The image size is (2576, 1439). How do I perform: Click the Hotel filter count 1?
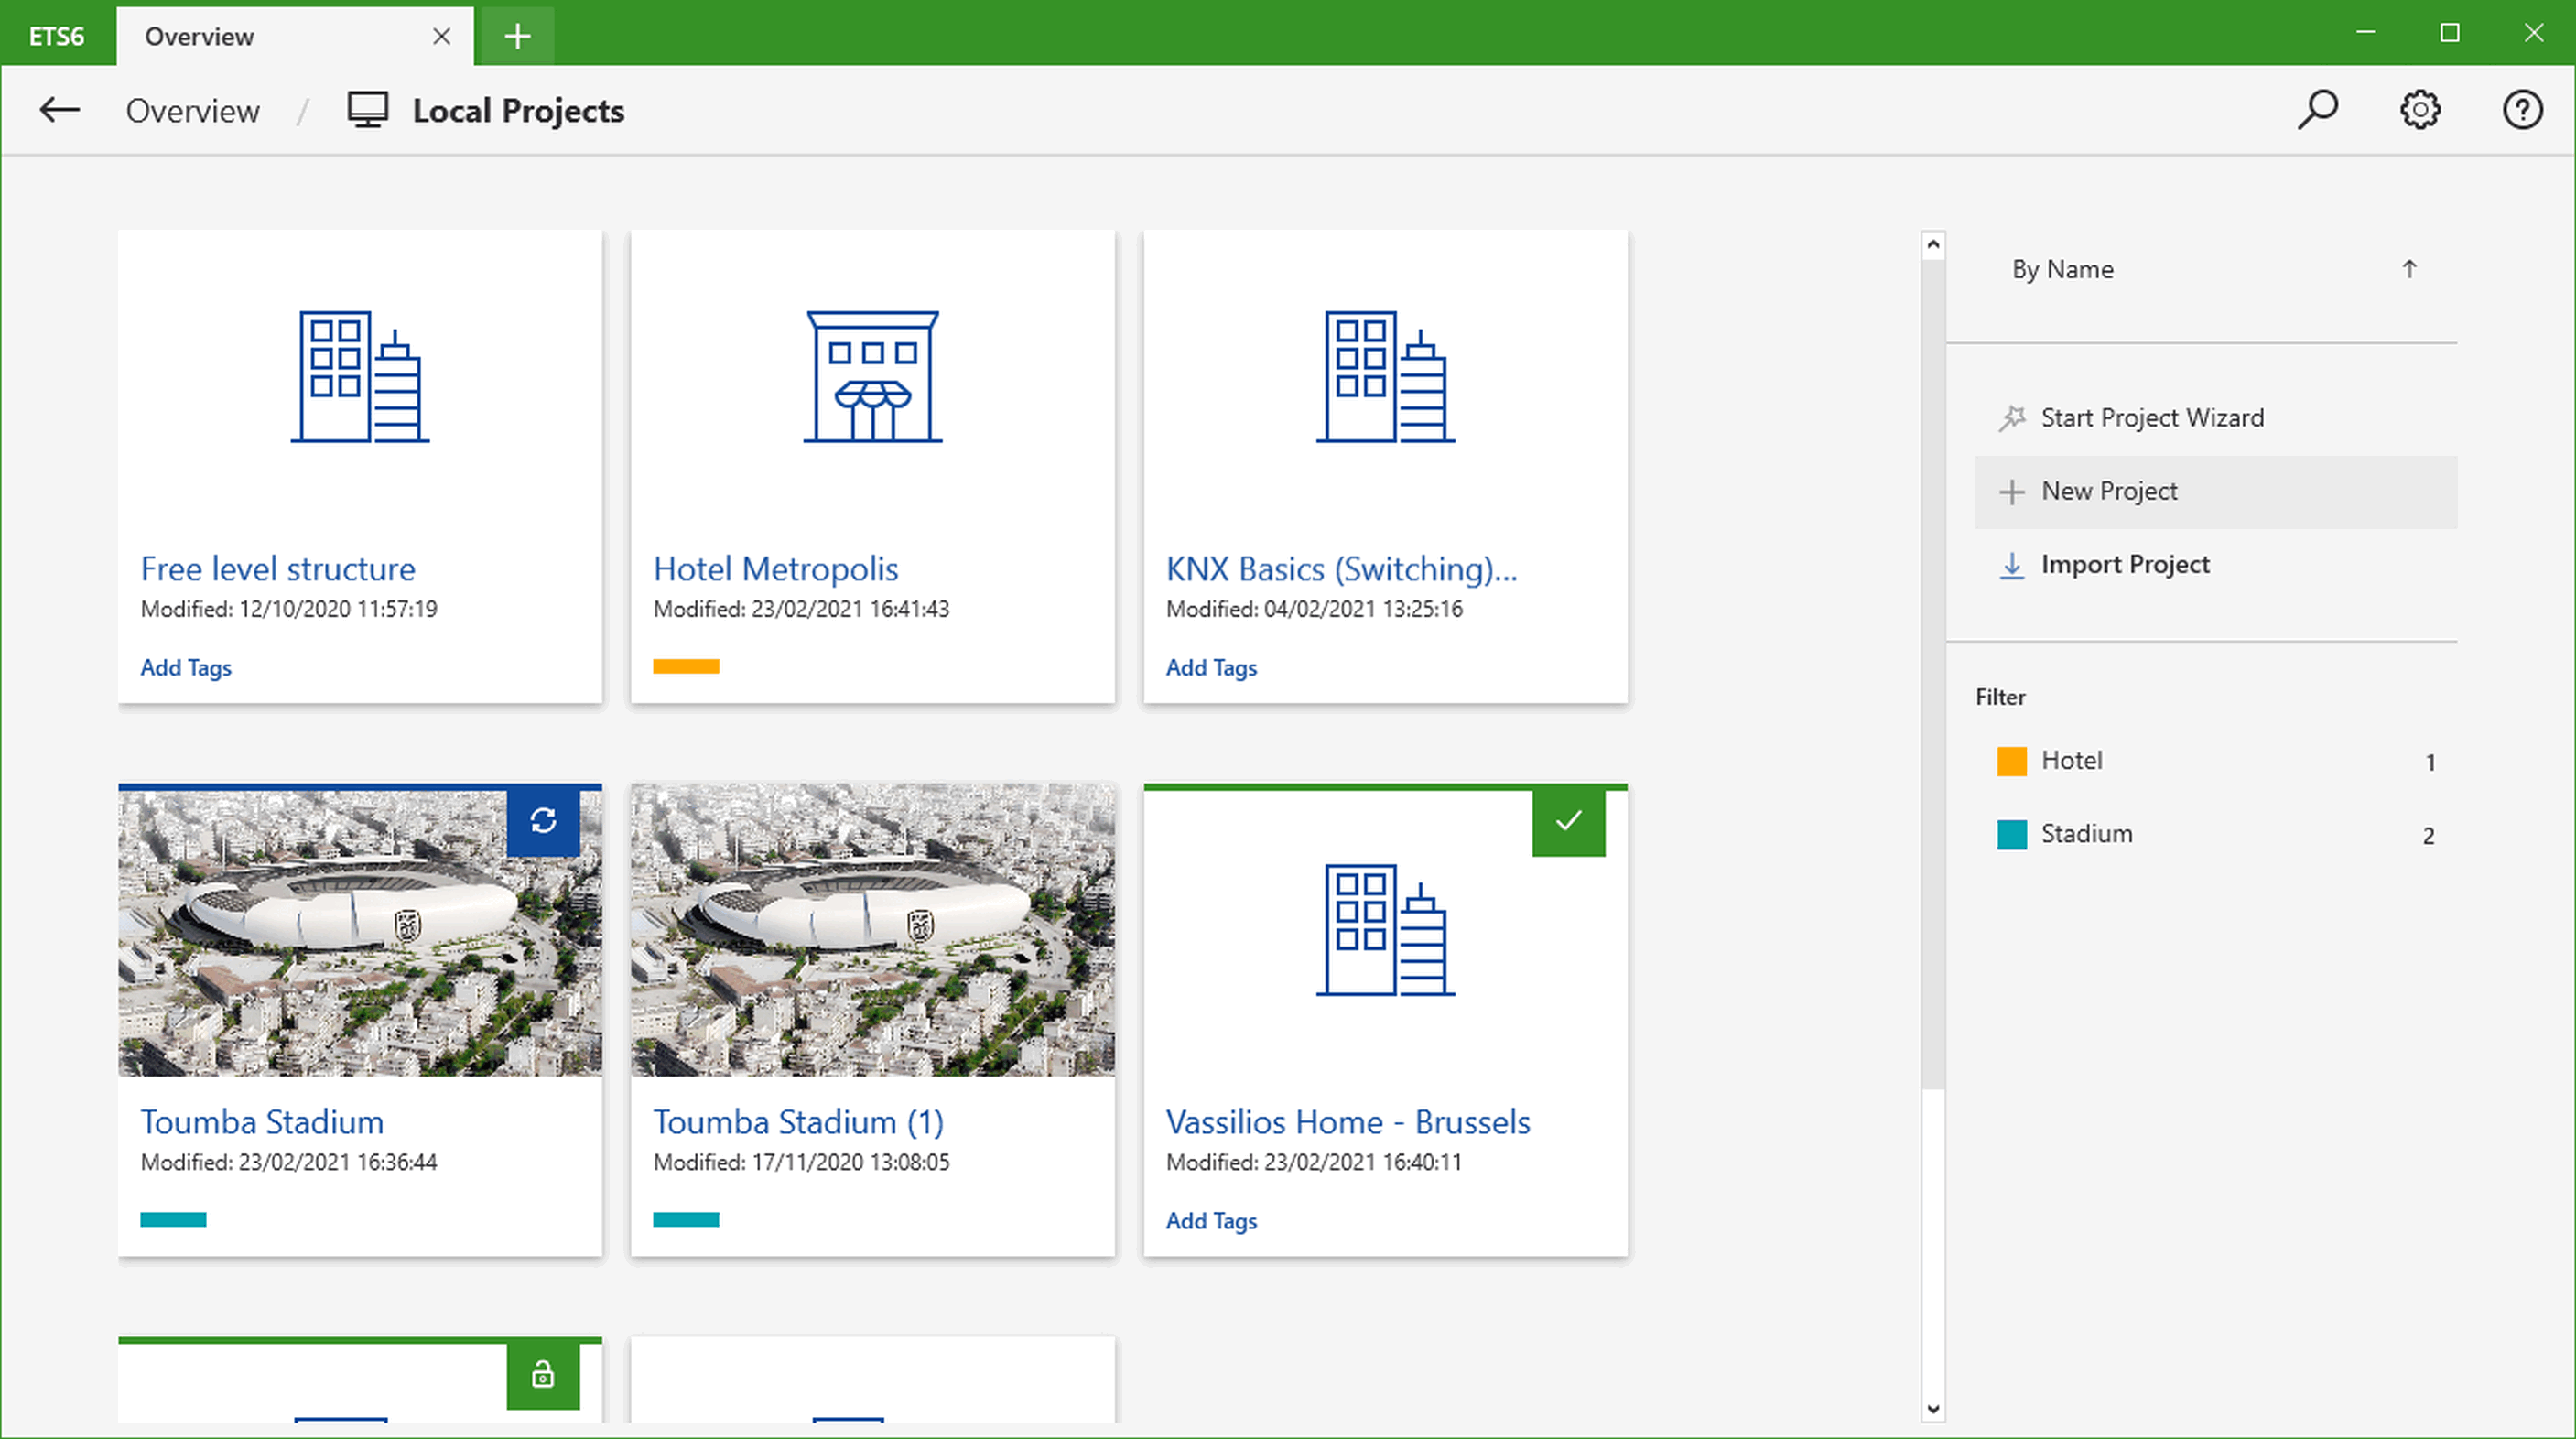pyautogui.click(x=2430, y=763)
